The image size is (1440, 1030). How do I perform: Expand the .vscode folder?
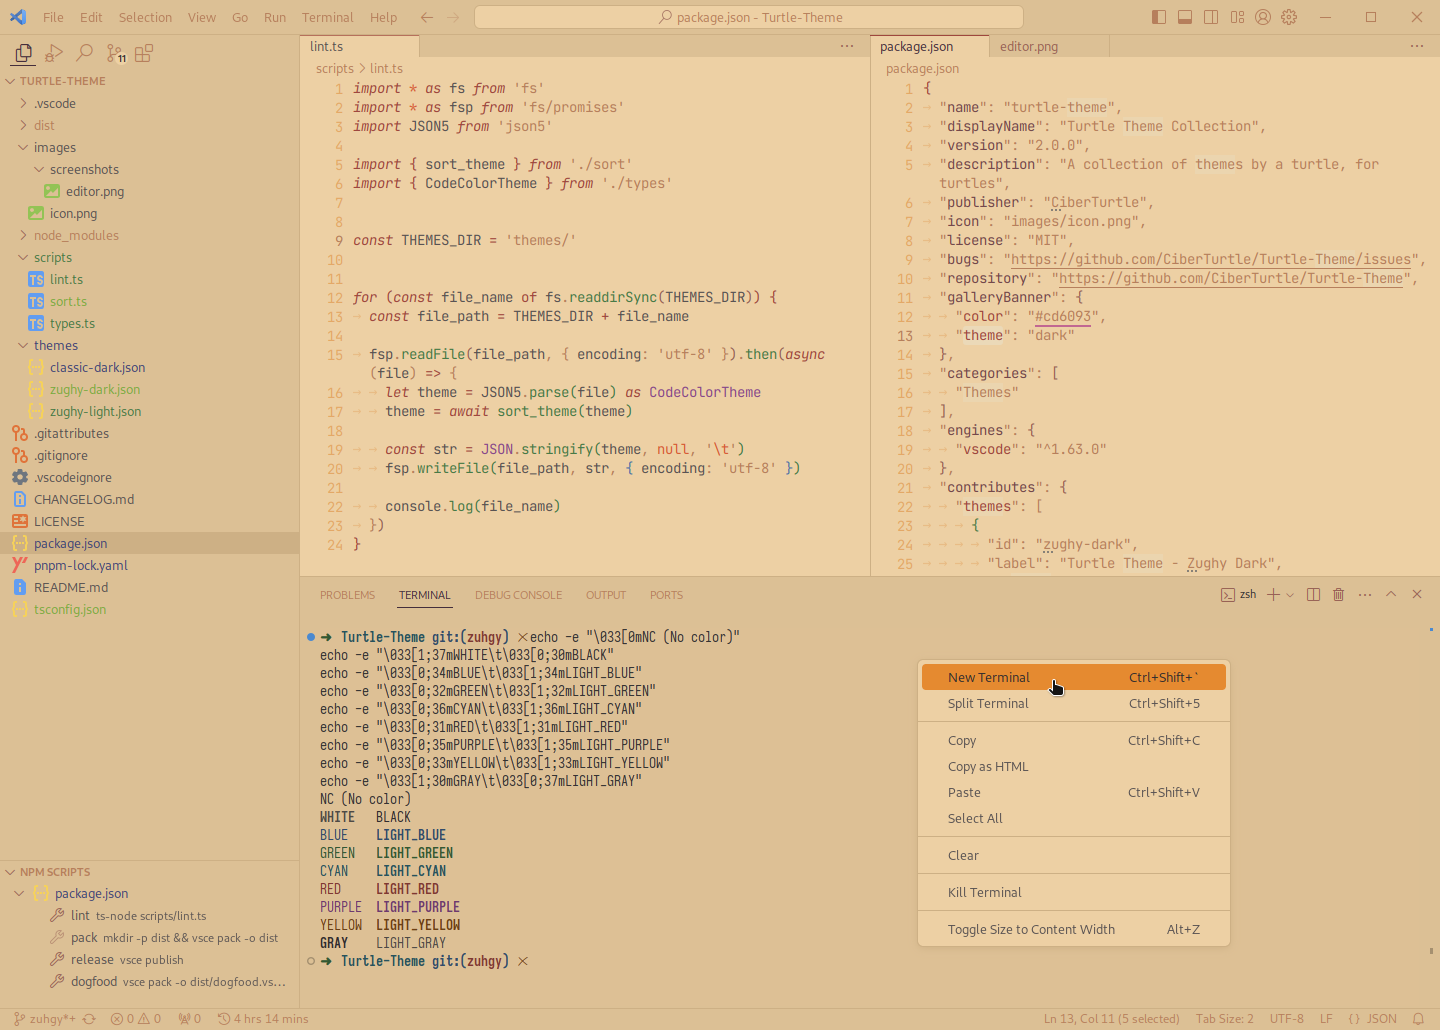150,103
